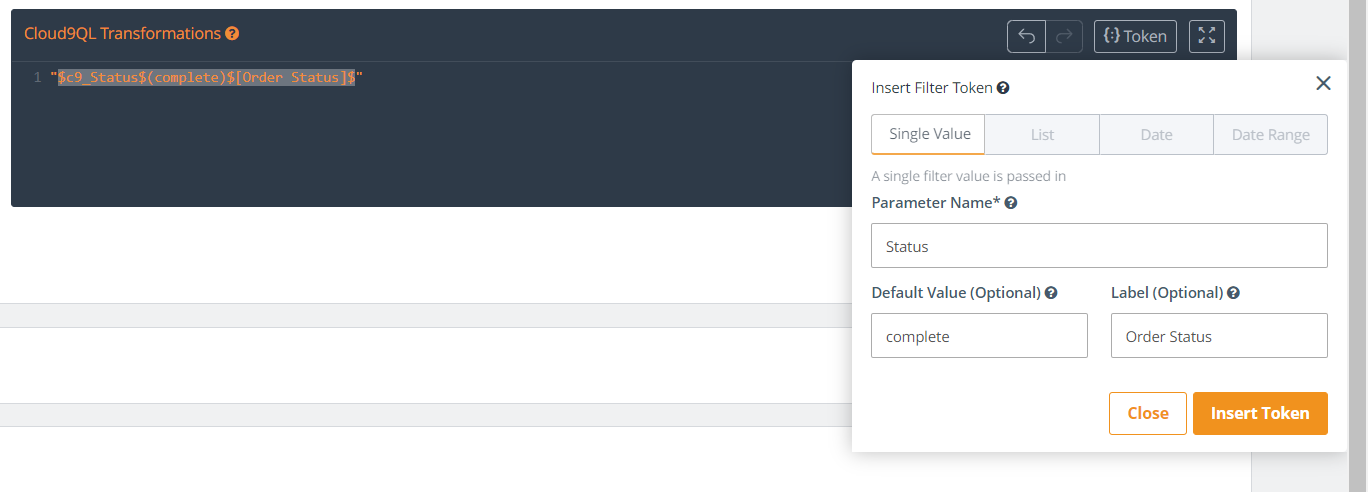Click the Parameter Name input field
This screenshot has width=1368, height=492.
pyautogui.click(x=1099, y=246)
